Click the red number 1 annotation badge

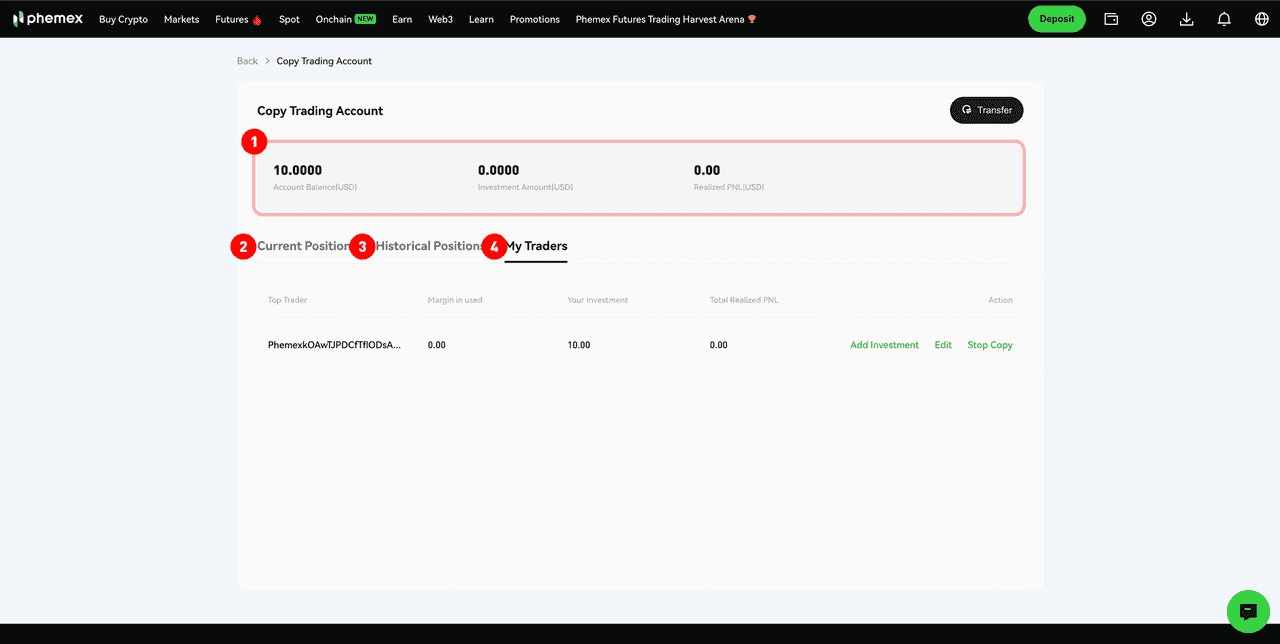click(254, 141)
